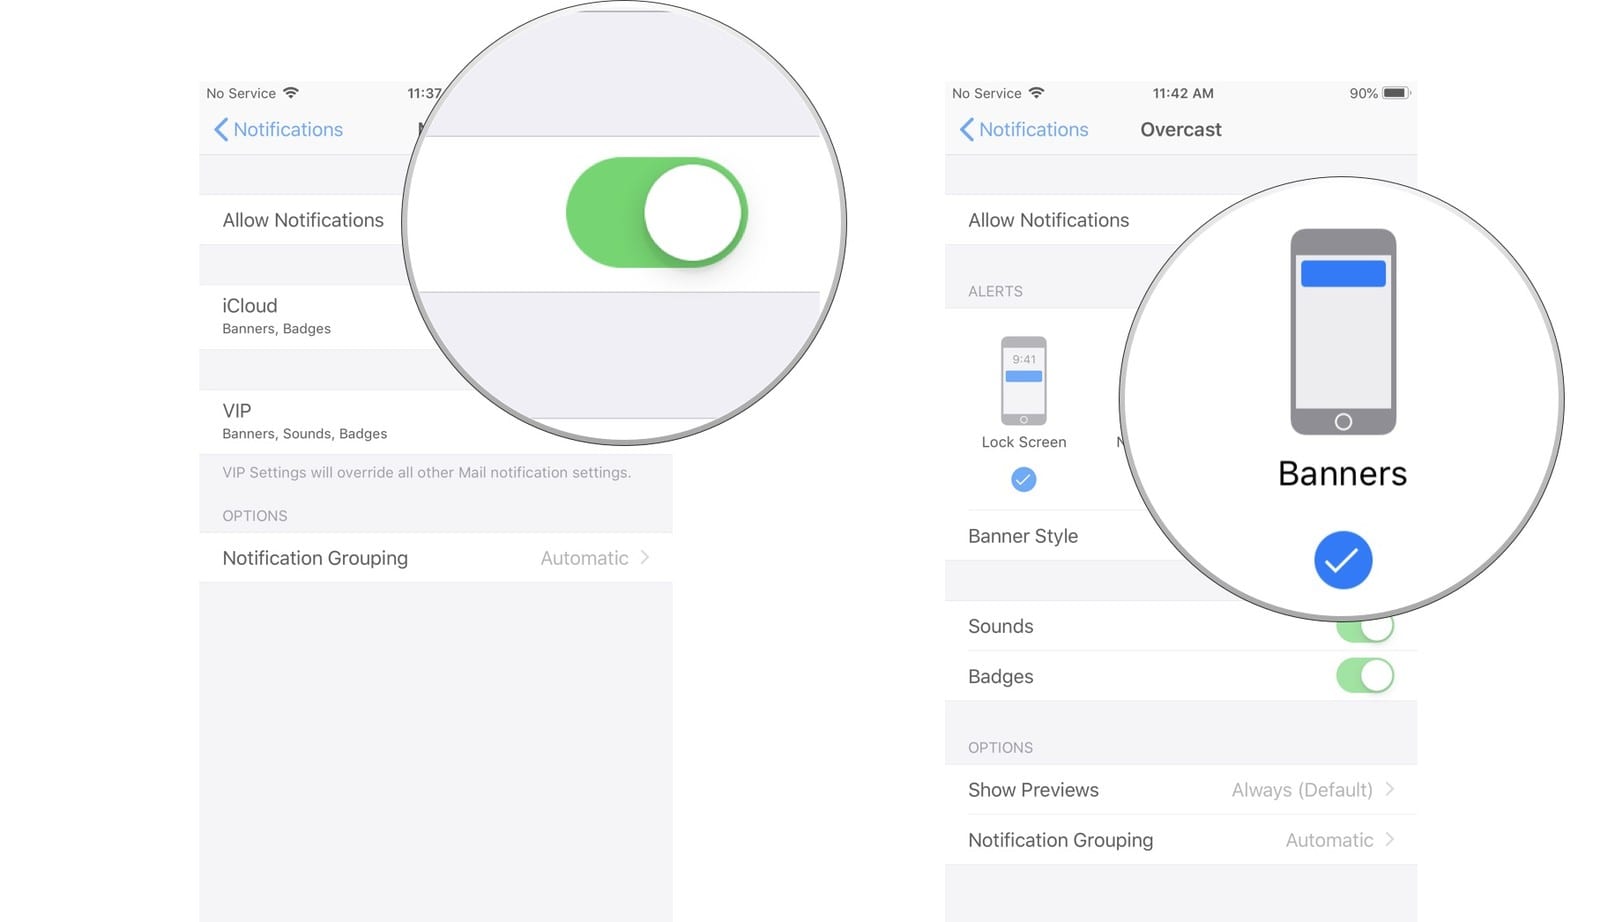The width and height of the screenshot is (1600, 922).
Task: Click the 90% battery percentage text
Action: (x=1363, y=93)
